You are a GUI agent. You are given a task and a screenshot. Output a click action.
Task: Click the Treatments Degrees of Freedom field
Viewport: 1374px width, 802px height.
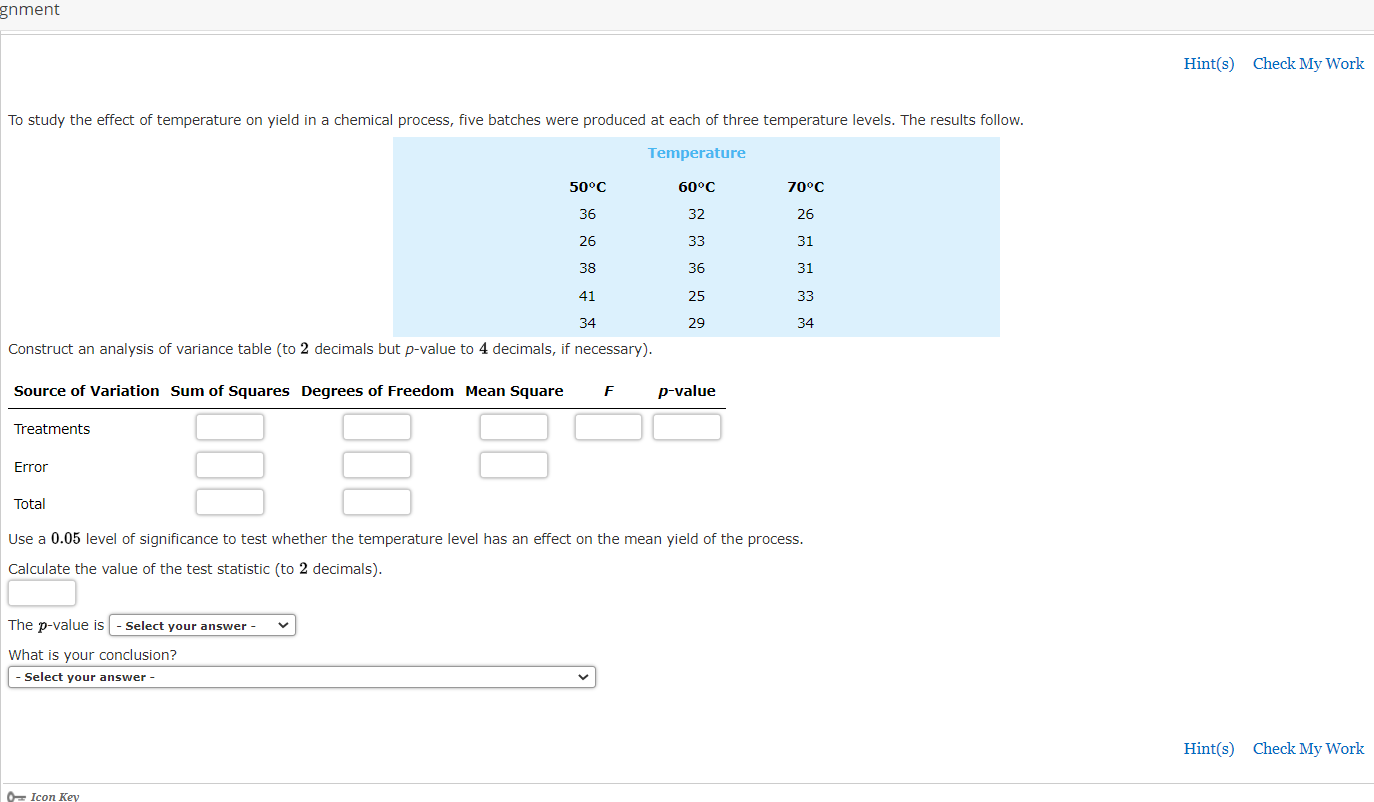coord(377,426)
